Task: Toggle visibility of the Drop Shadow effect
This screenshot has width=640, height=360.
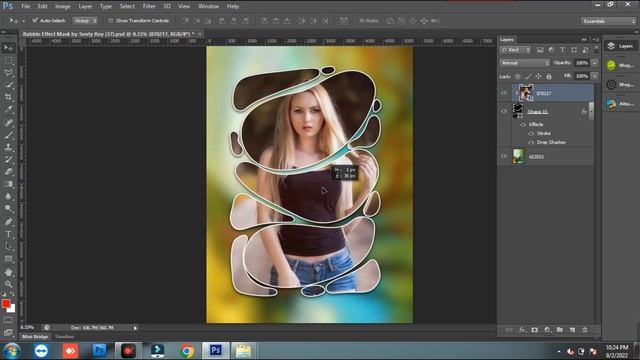Action: (531, 142)
